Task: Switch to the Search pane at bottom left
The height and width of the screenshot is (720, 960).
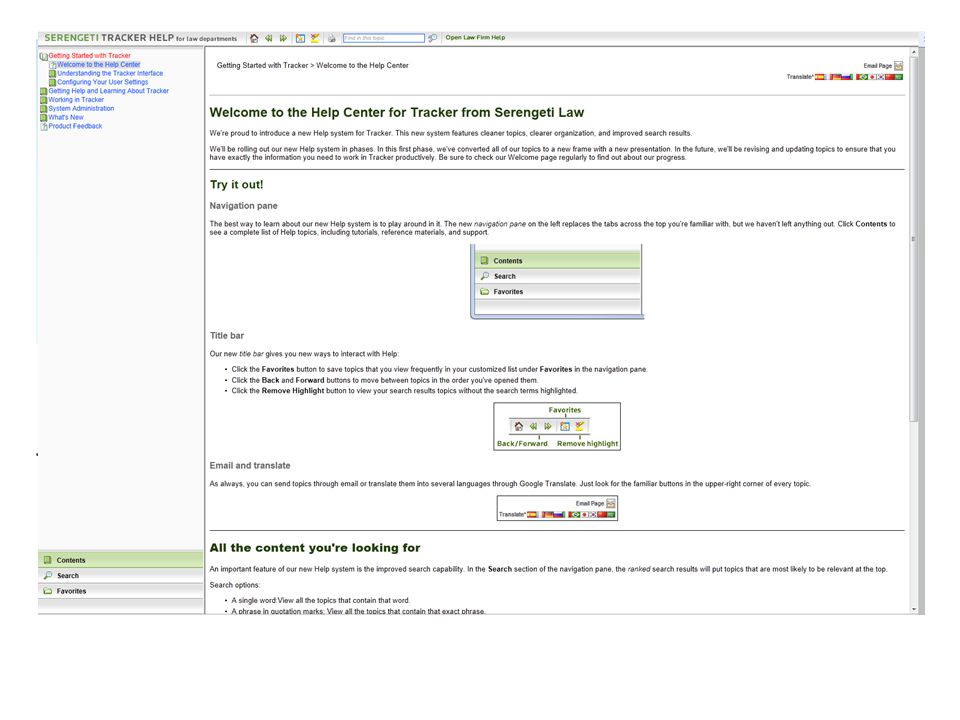Action: pos(121,576)
